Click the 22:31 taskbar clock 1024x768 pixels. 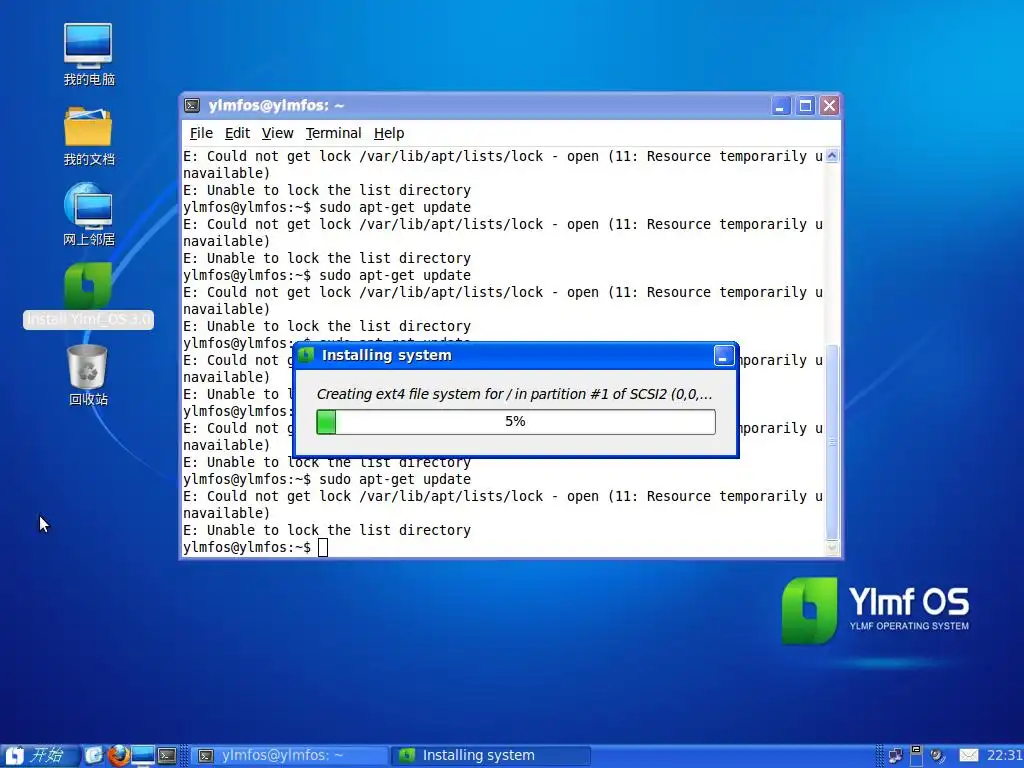1004,756
